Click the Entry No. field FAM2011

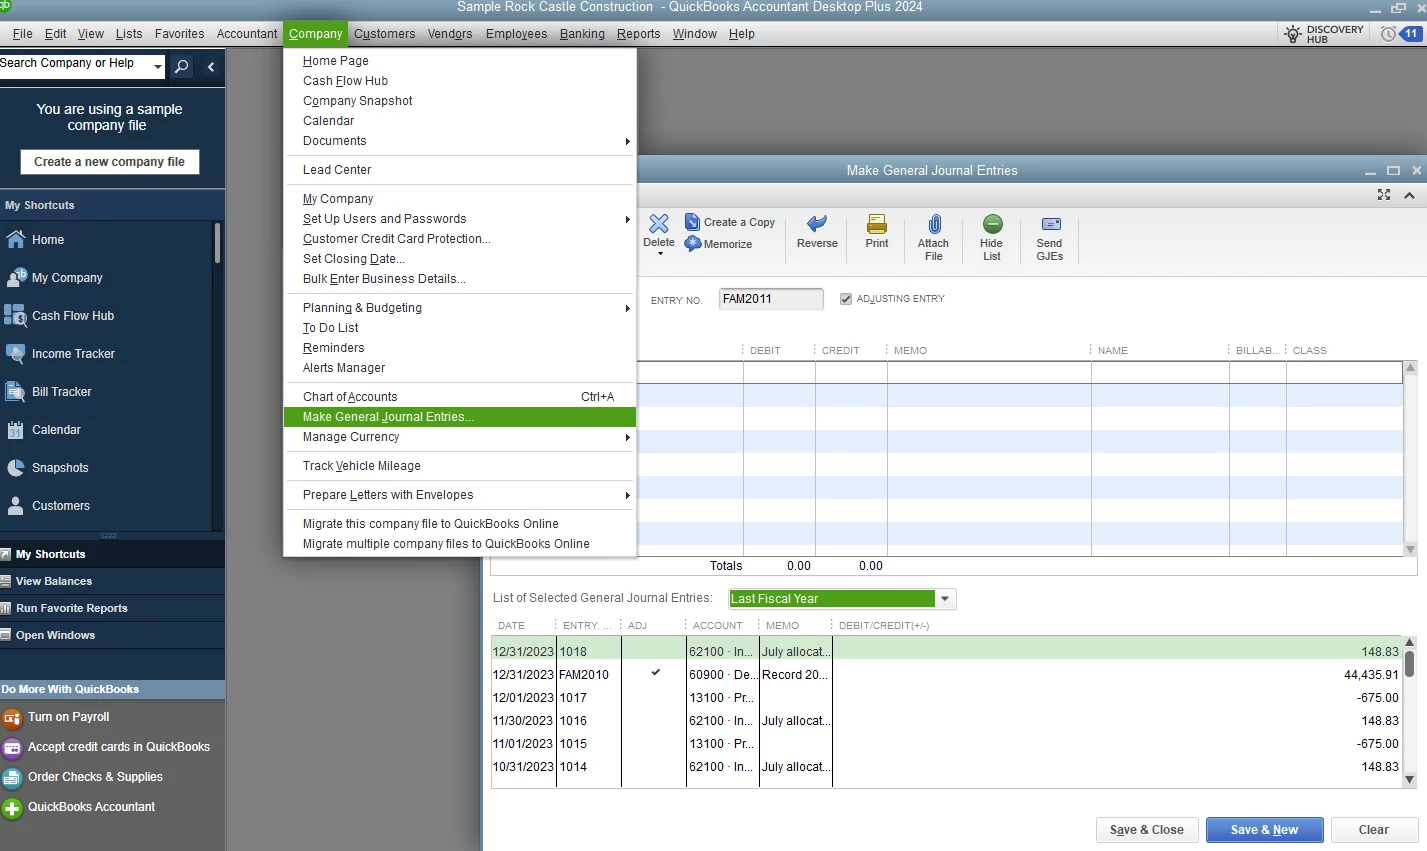771,299
